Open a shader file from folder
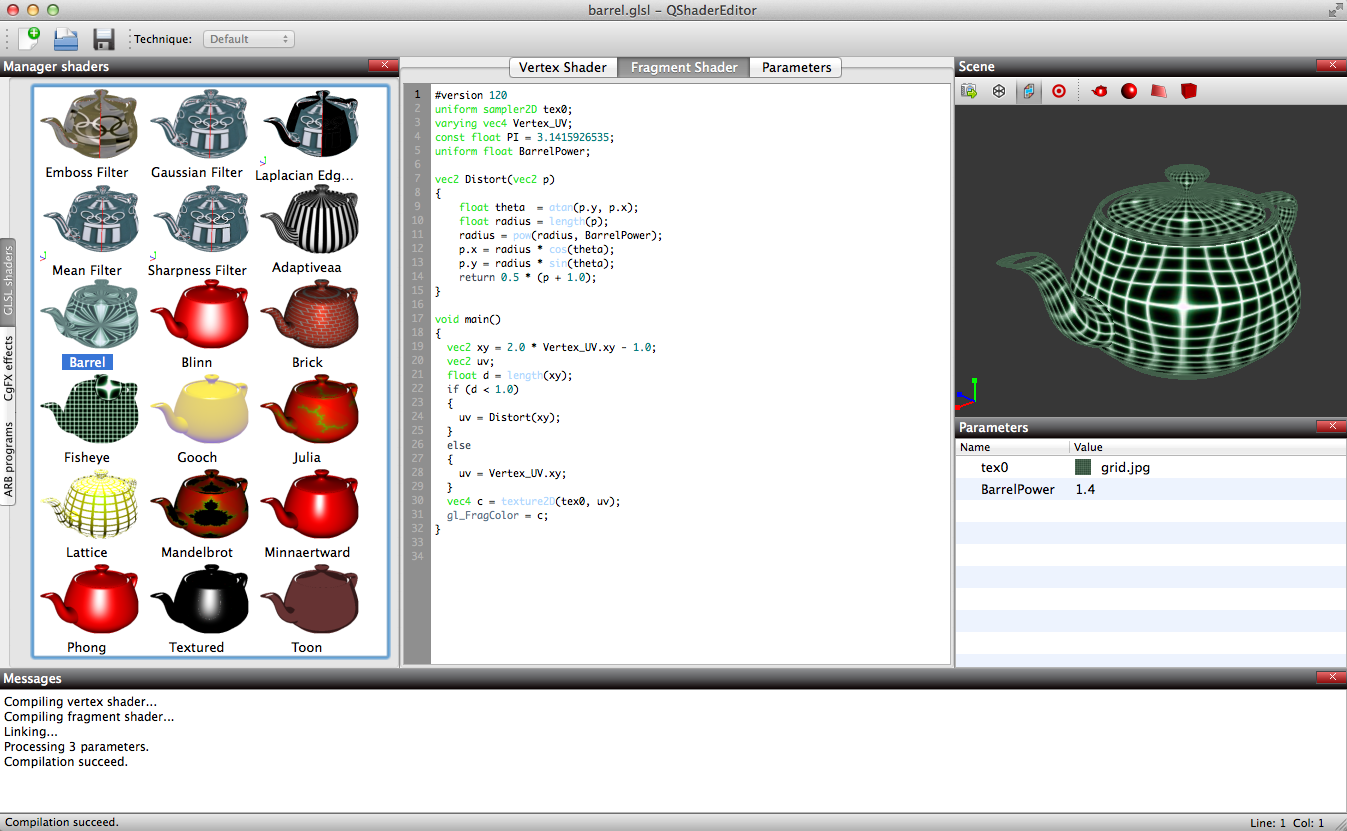 pyautogui.click(x=66, y=39)
